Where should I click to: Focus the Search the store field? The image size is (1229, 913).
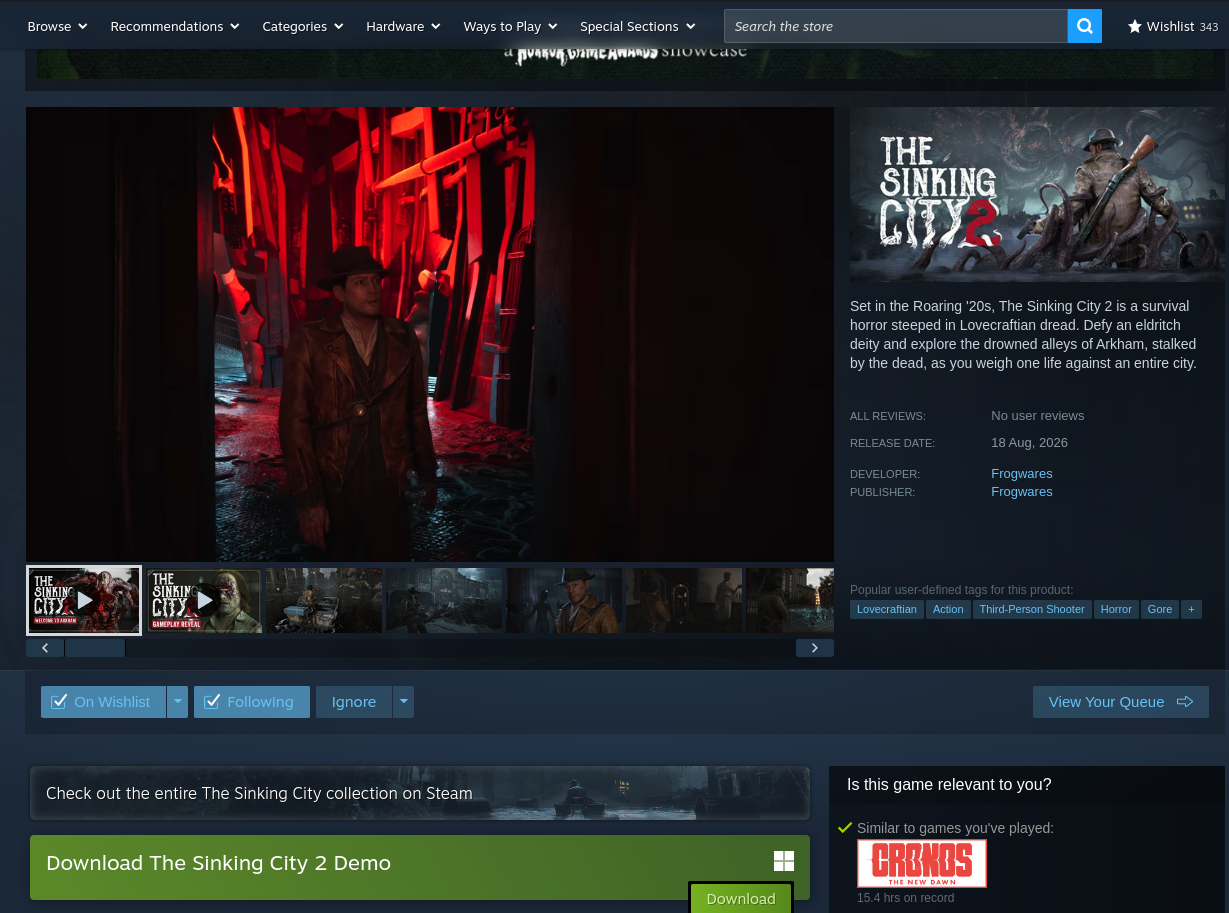click(x=896, y=26)
